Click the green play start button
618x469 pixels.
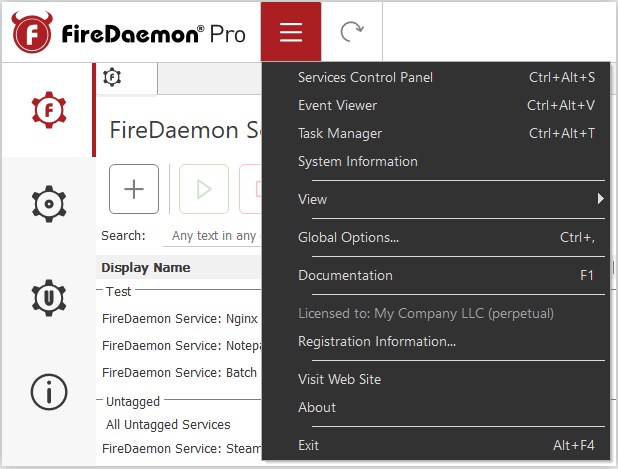(204, 189)
